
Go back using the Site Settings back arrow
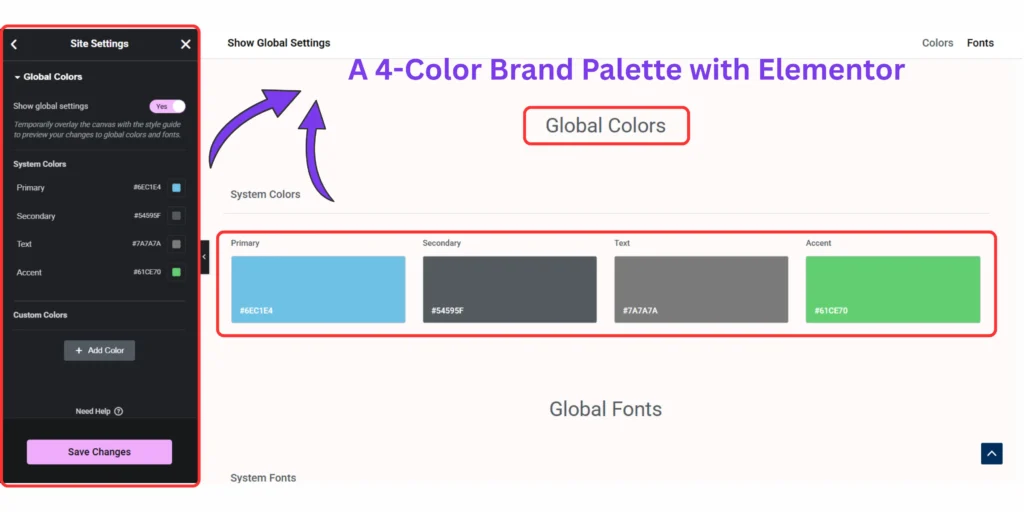[x=14, y=44]
